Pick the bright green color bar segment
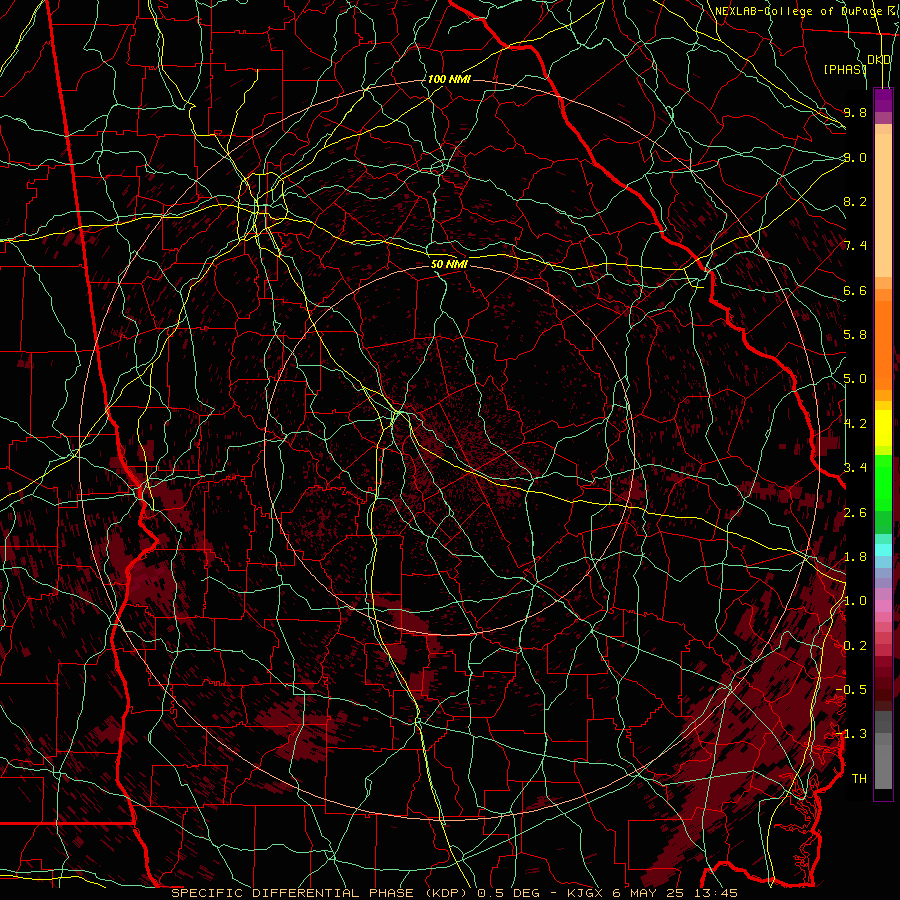This screenshot has height=900, width=900. click(883, 482)
